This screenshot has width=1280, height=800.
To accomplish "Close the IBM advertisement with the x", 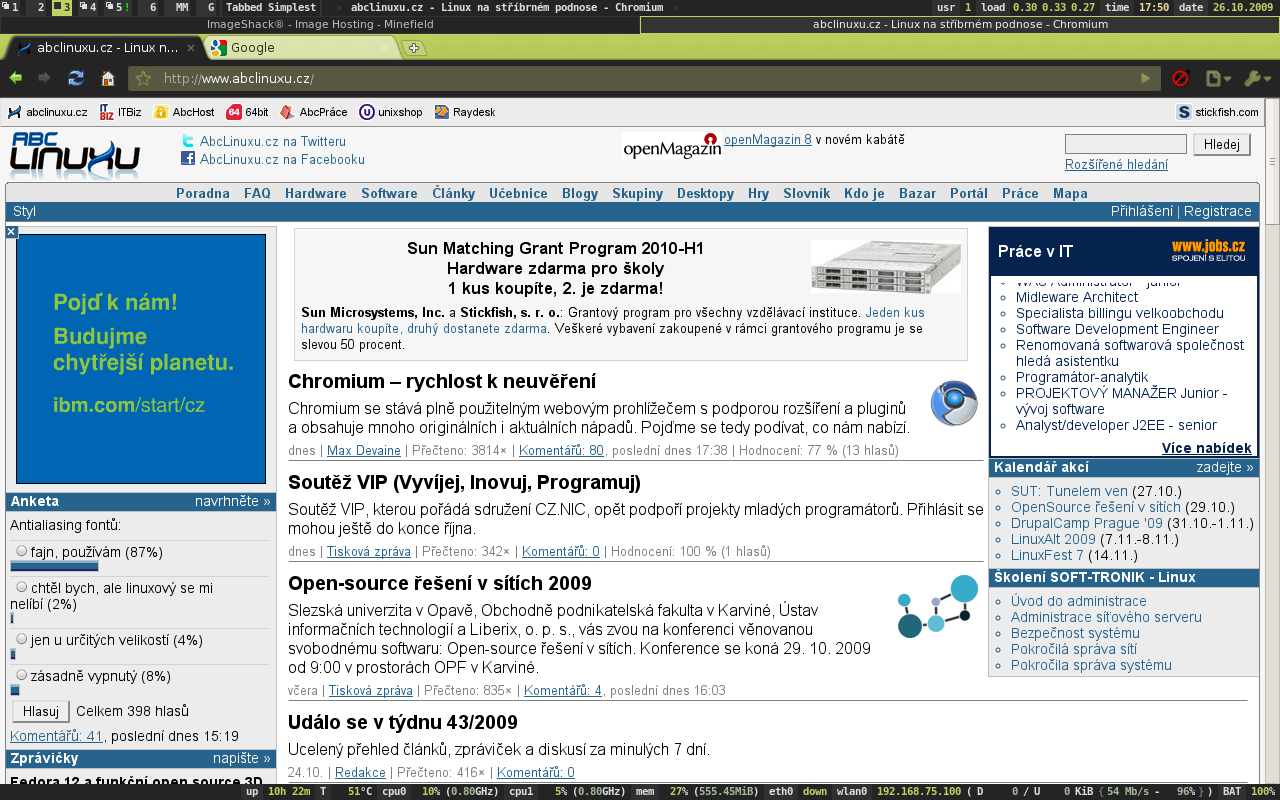I will click(11, 232).
